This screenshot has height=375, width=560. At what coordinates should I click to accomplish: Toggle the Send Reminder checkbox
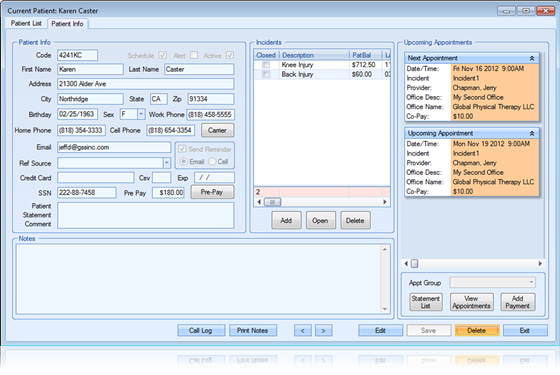[x=182, y=149]
